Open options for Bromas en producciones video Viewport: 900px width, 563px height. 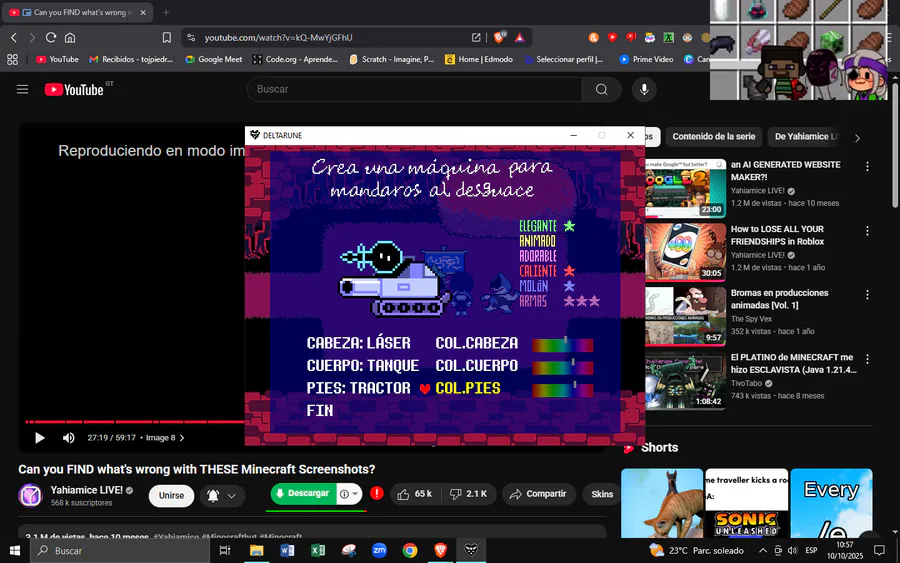(x=867, y=295)
